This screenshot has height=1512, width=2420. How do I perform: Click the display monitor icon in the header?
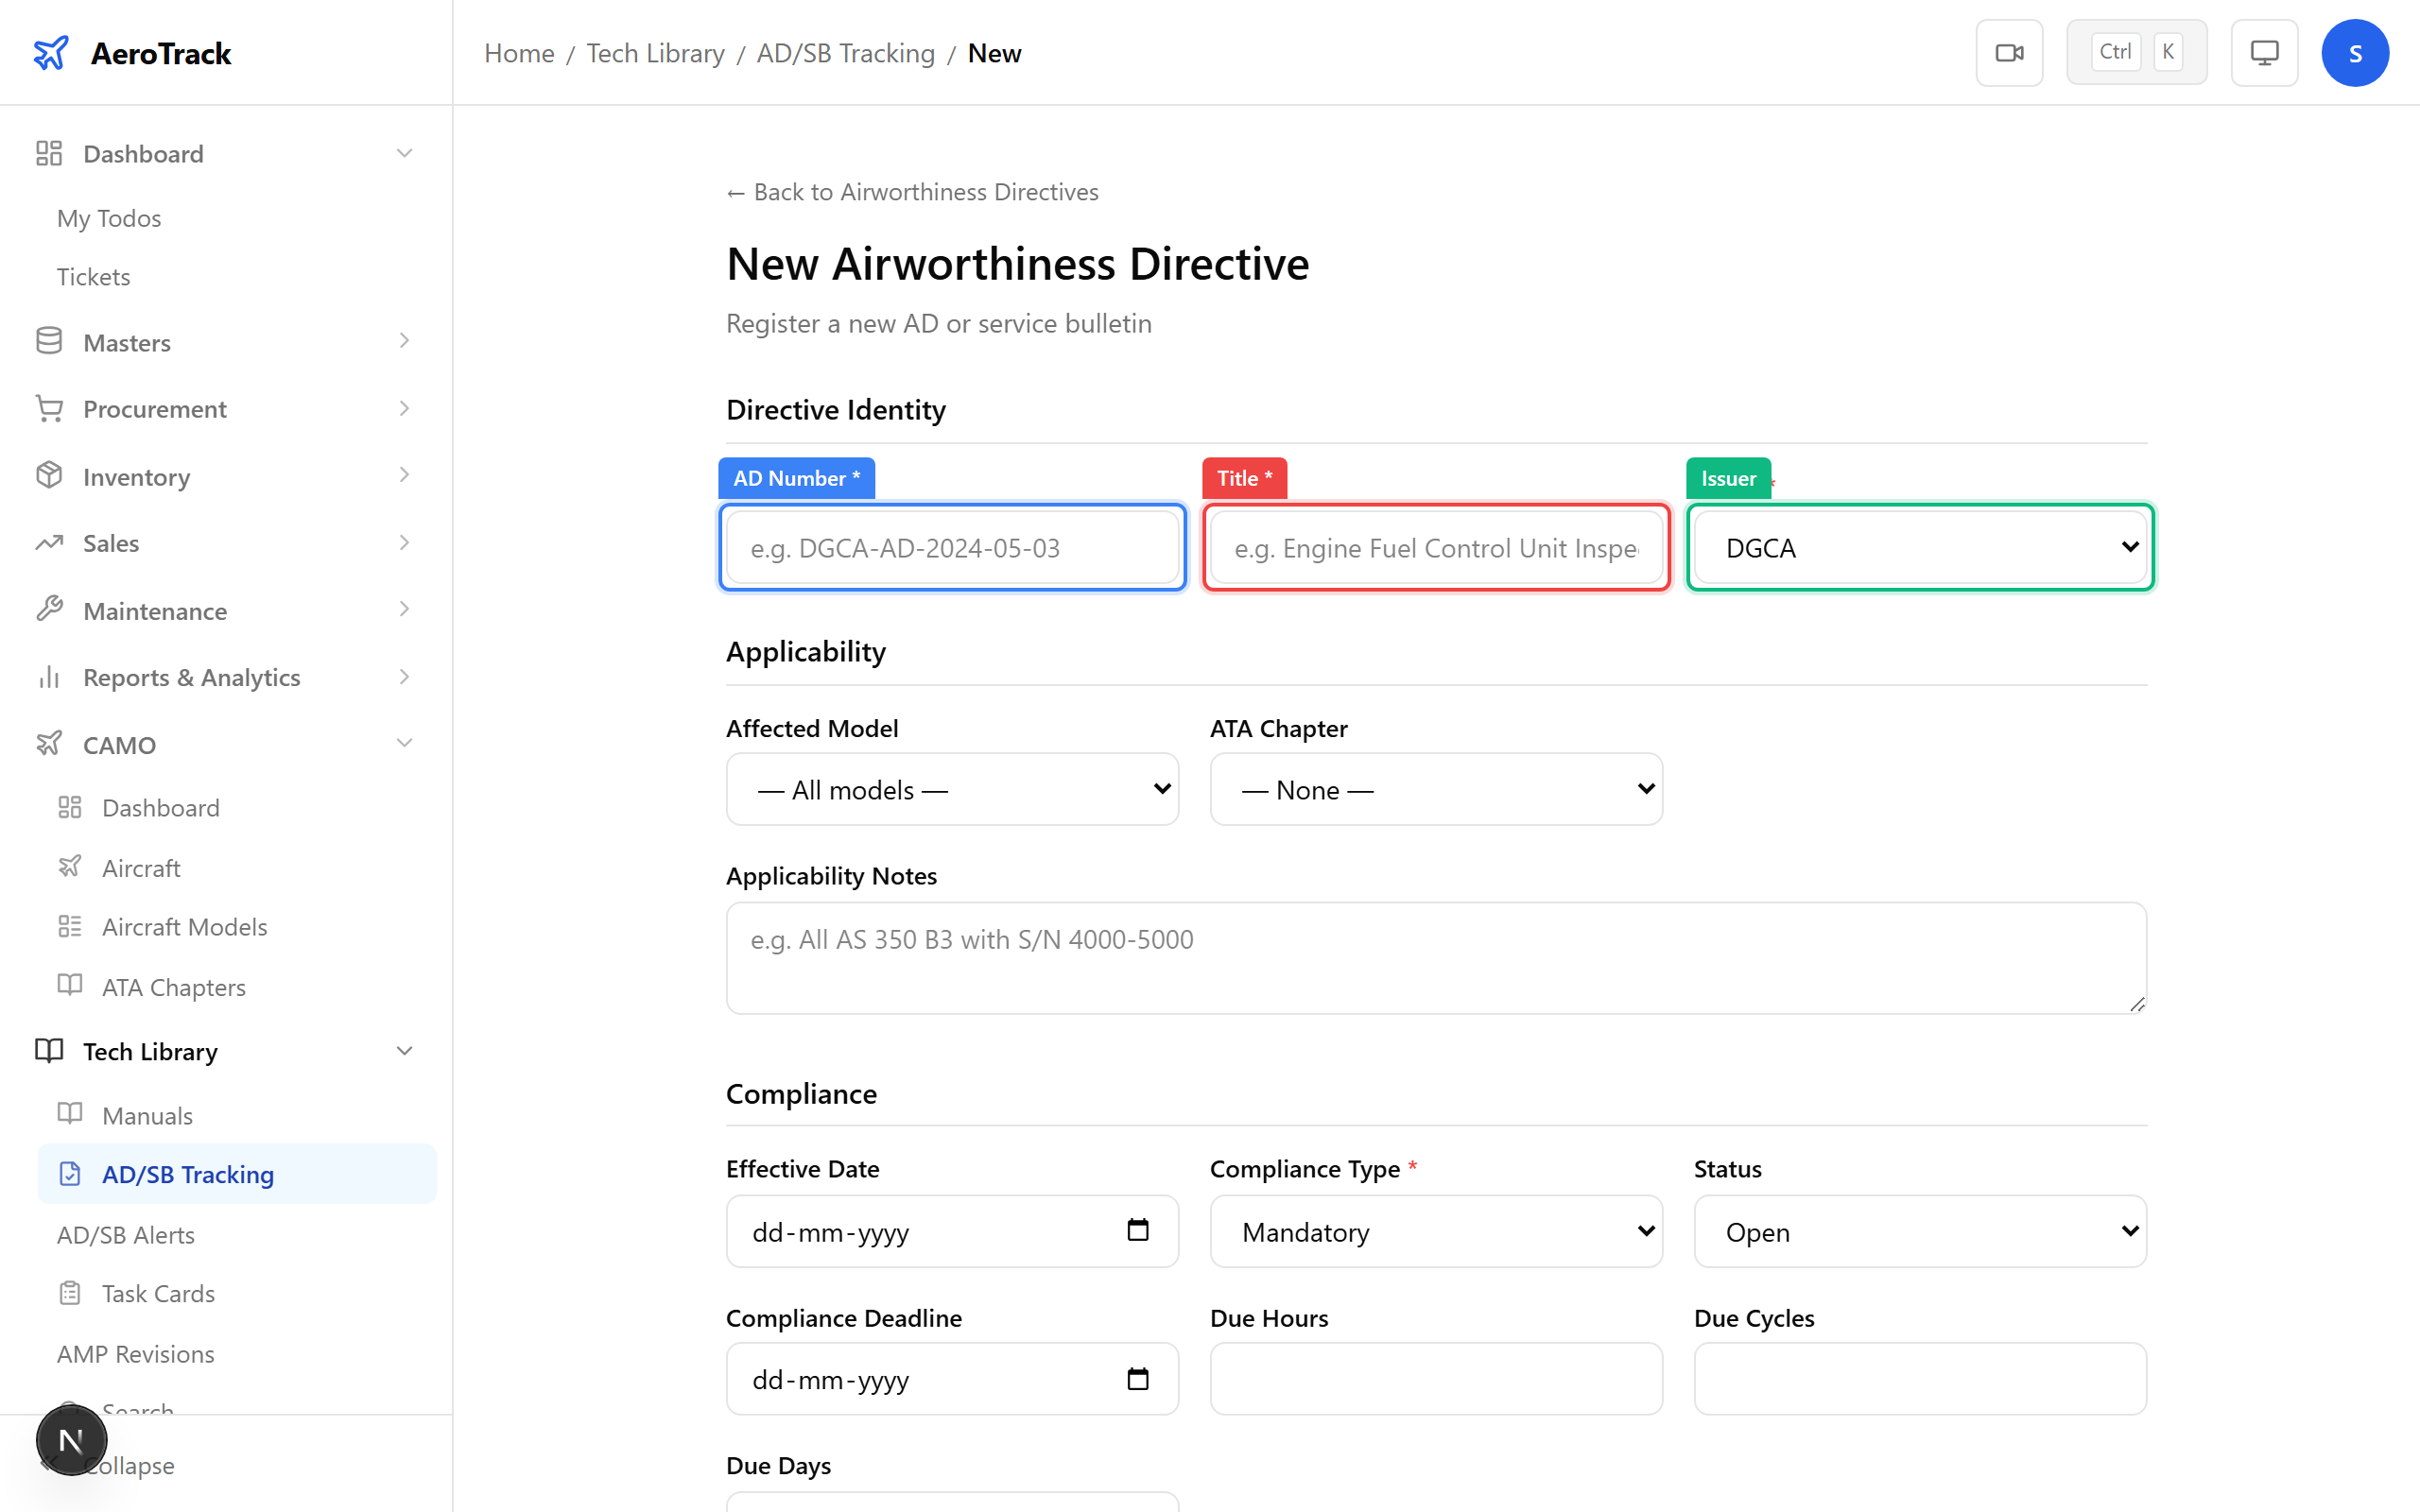tap(2263, 52)
